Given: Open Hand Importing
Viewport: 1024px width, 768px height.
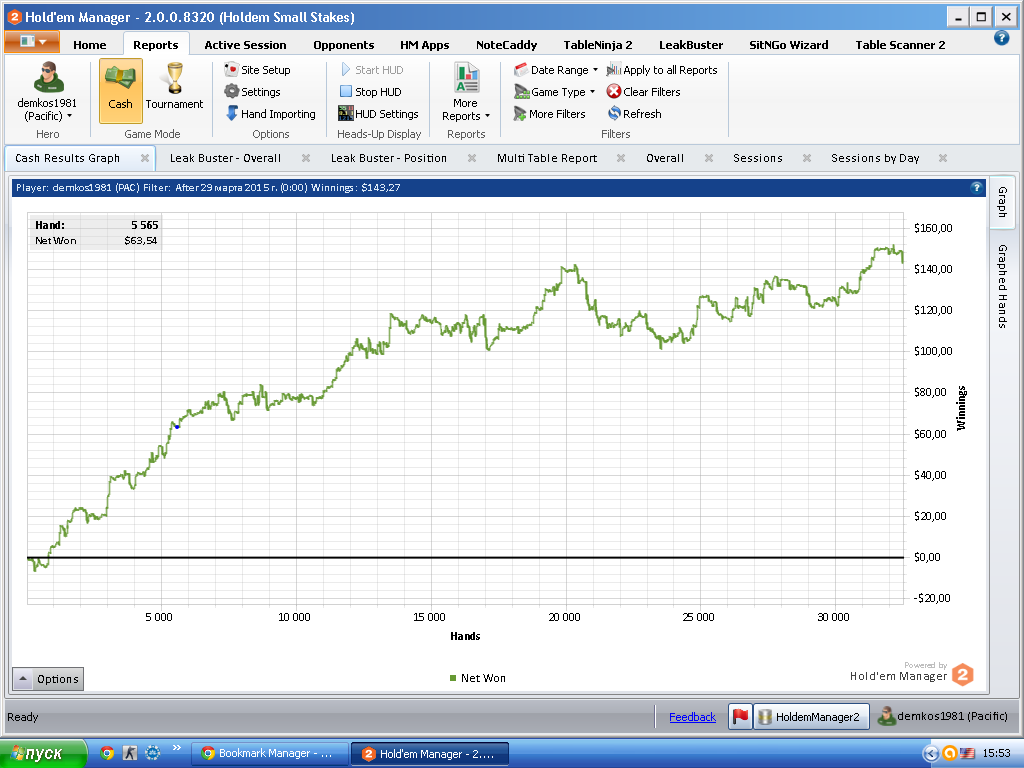Looking at the screenshot, I should [x=270, y=114].
